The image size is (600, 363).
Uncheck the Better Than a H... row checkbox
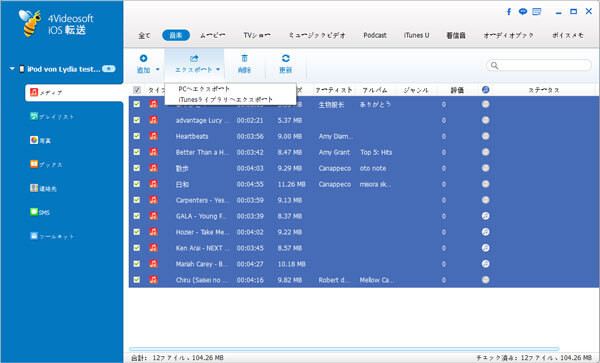(137, 152)
